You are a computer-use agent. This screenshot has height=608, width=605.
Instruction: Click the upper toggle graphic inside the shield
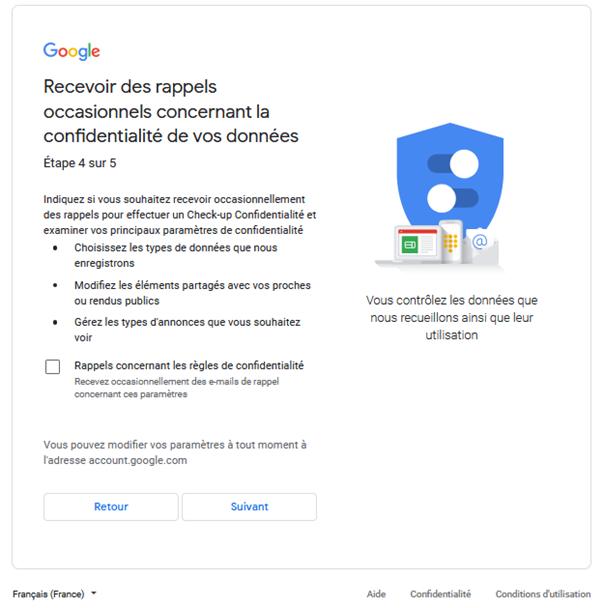pyautogui.click(x=453, y=163)
